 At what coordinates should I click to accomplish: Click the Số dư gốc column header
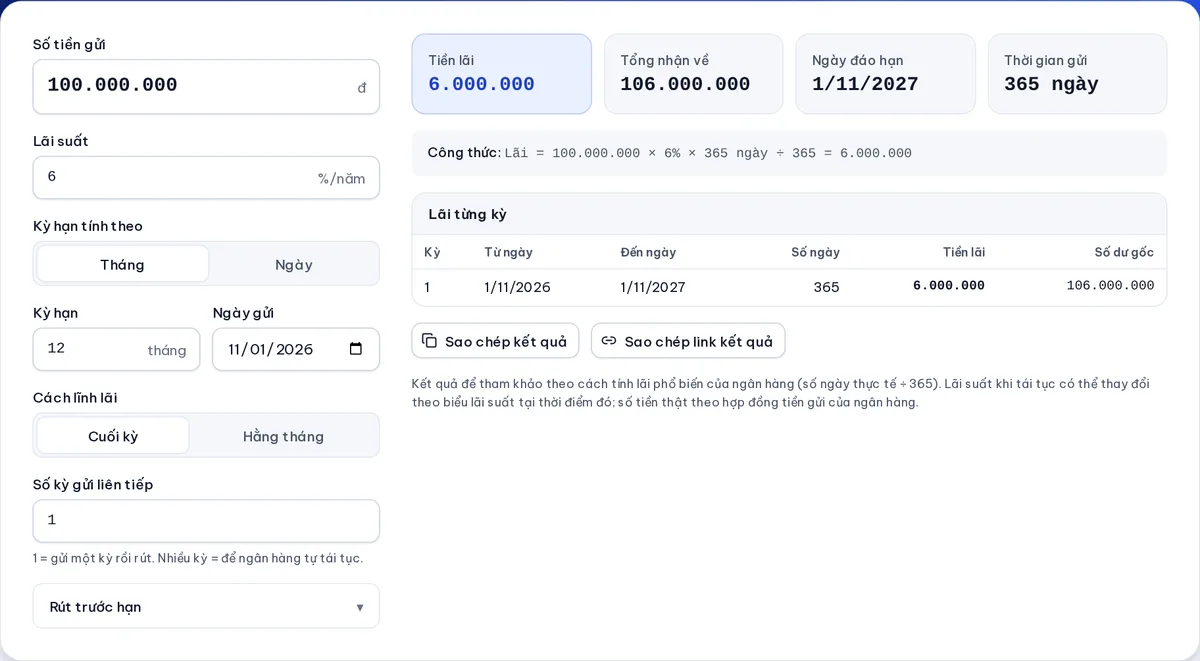1124,252
